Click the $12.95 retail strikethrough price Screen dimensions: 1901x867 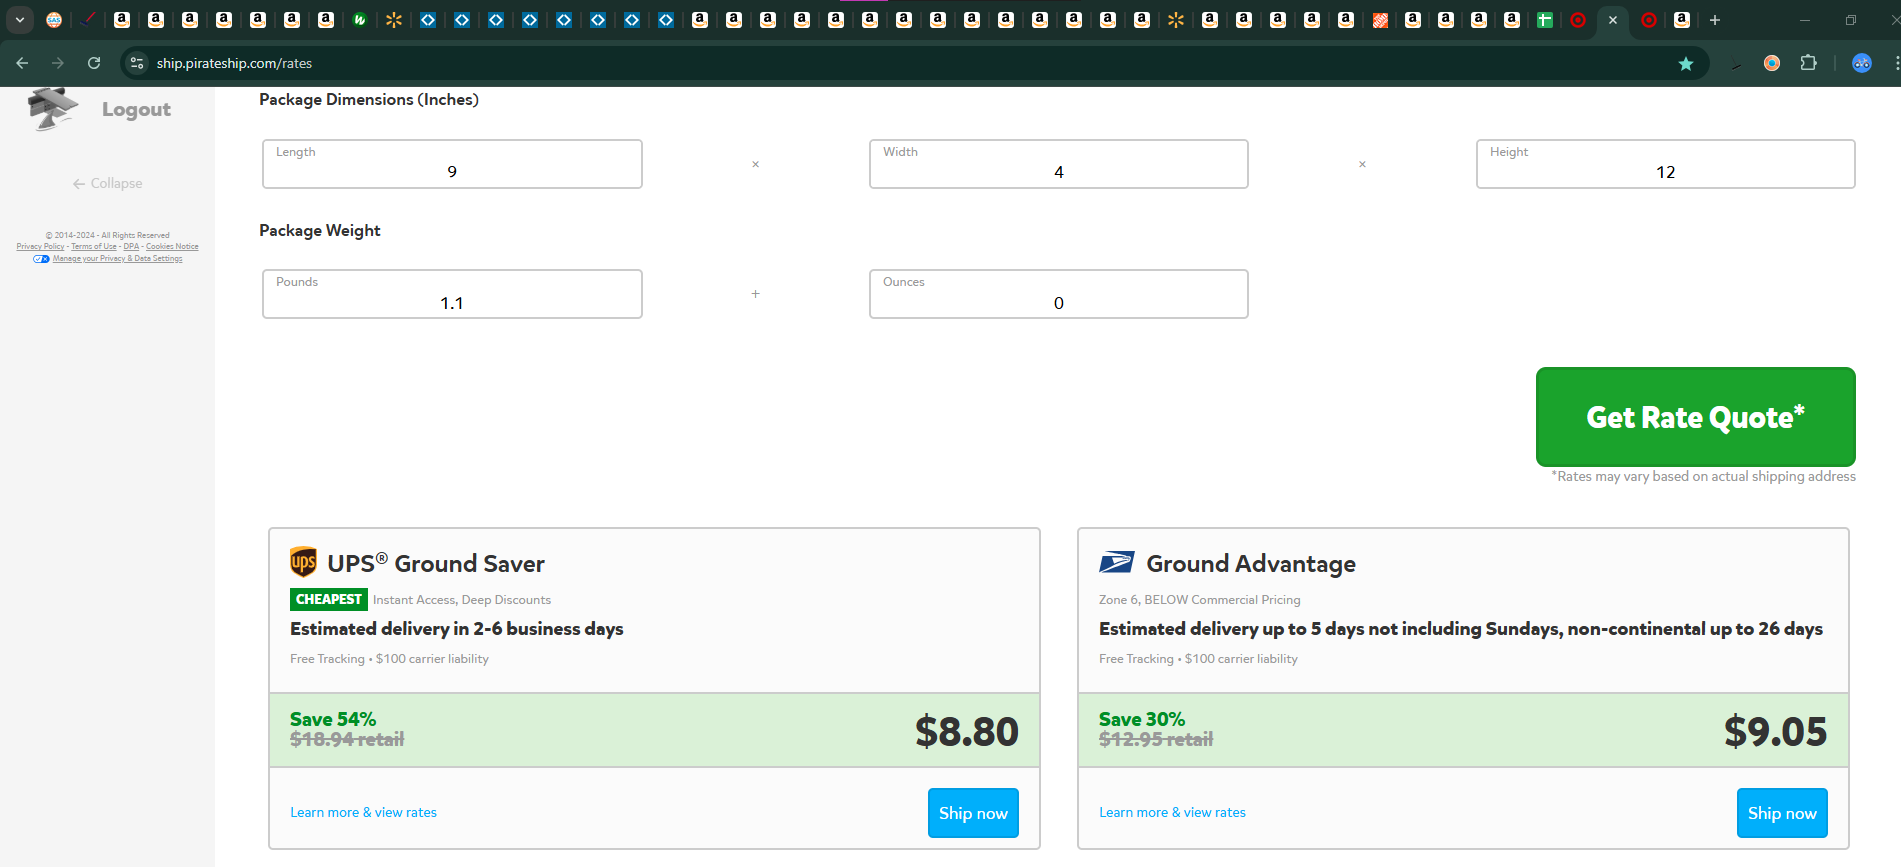1156,739
